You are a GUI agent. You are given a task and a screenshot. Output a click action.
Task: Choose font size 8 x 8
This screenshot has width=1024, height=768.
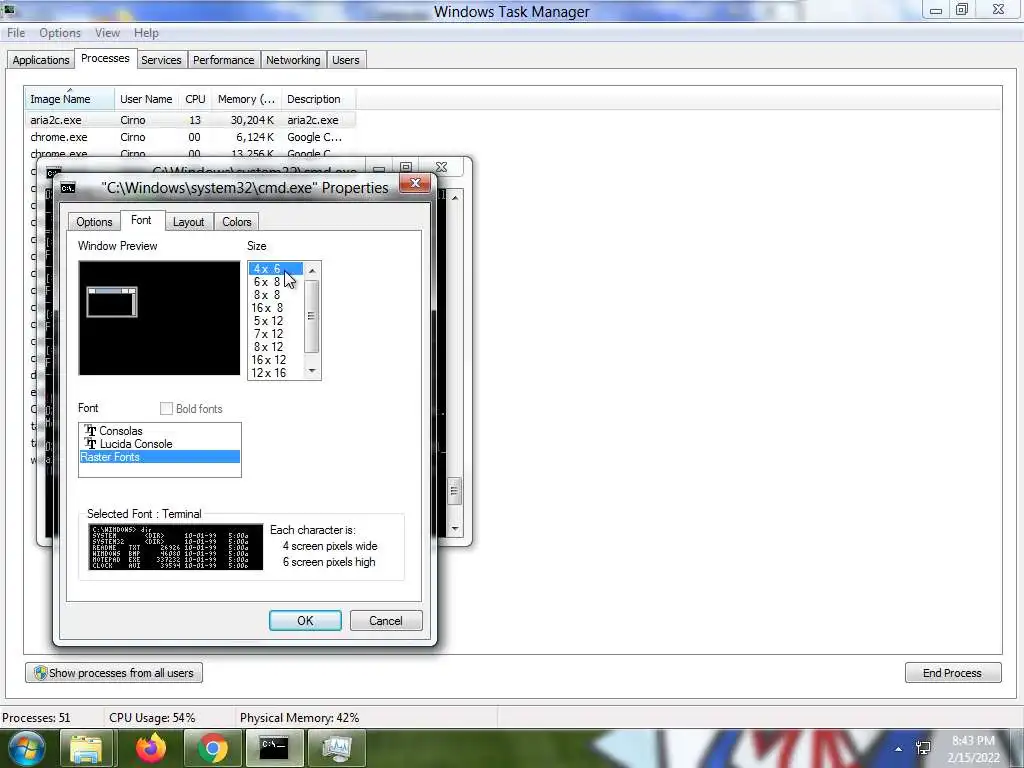tap(276, 295)
